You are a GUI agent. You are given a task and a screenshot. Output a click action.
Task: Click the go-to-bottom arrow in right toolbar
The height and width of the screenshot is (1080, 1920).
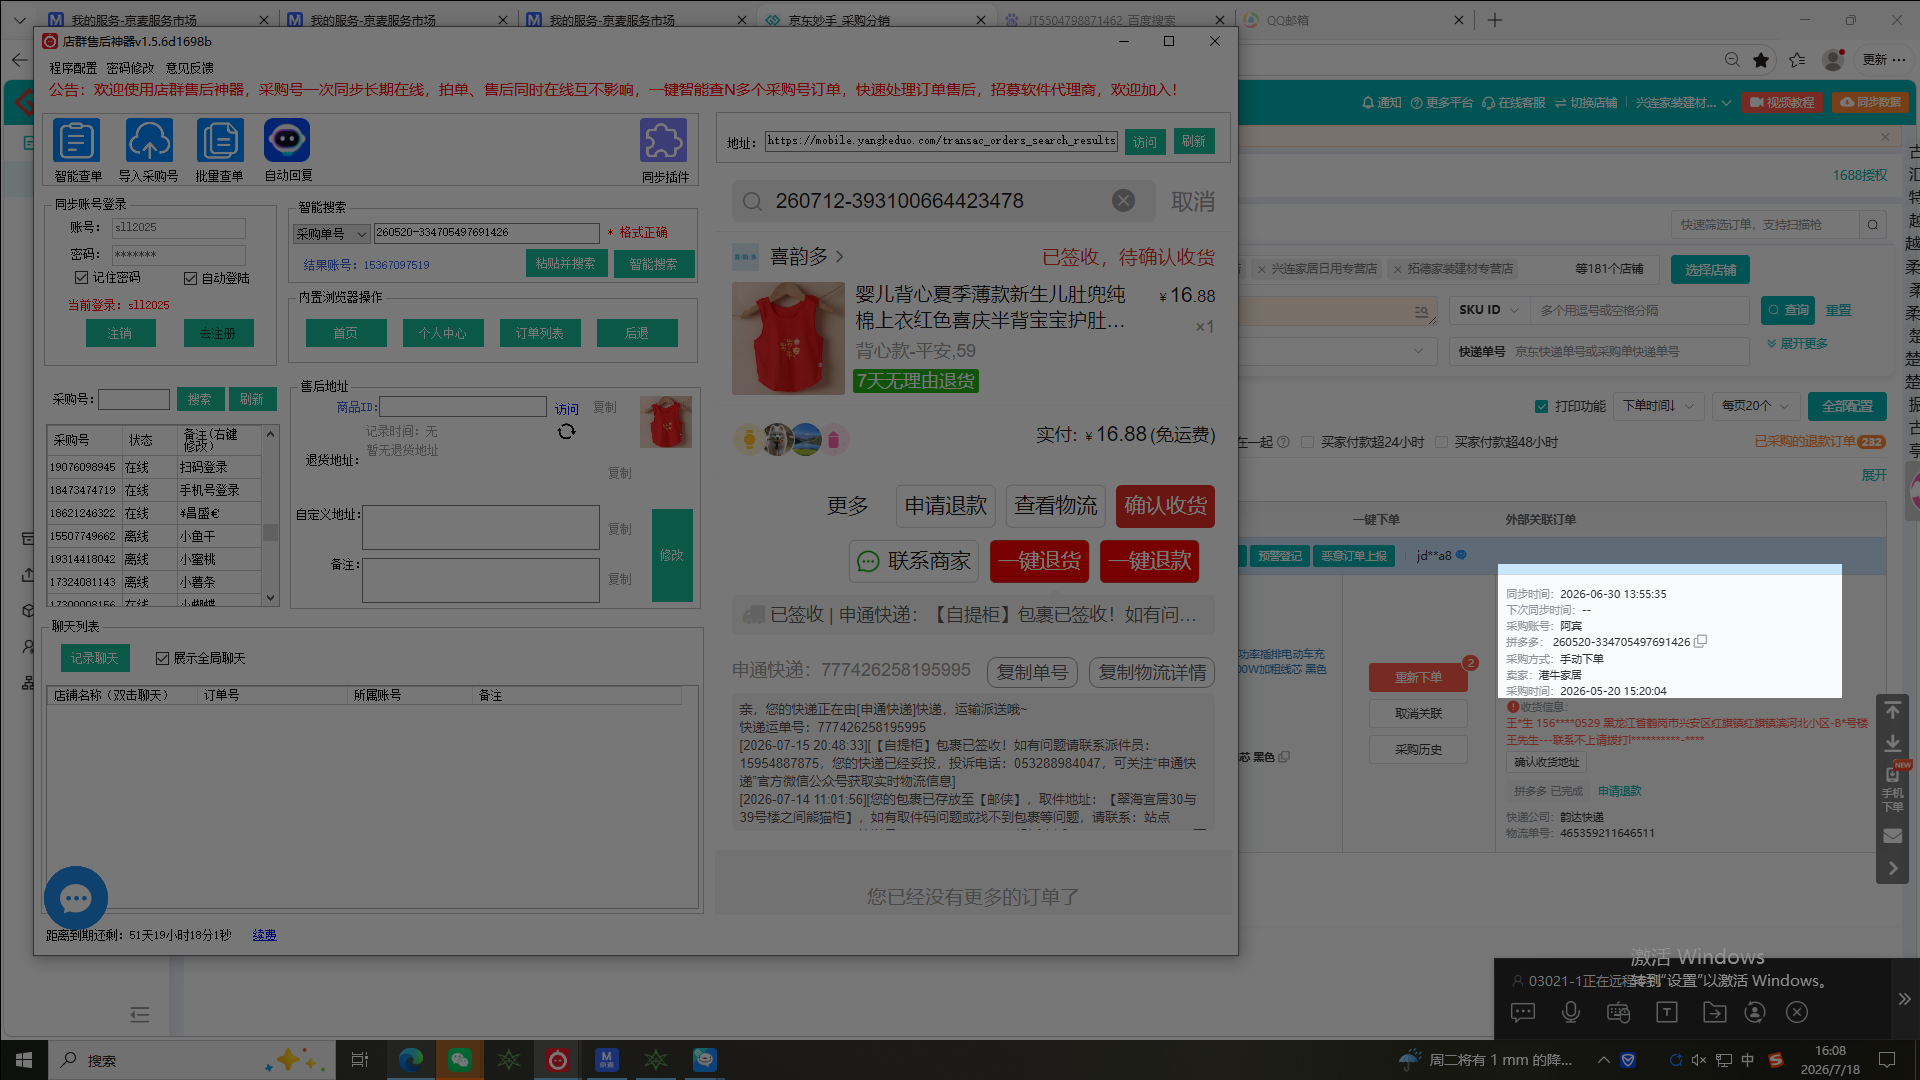pyautogui.click(x=1893, y=744)
